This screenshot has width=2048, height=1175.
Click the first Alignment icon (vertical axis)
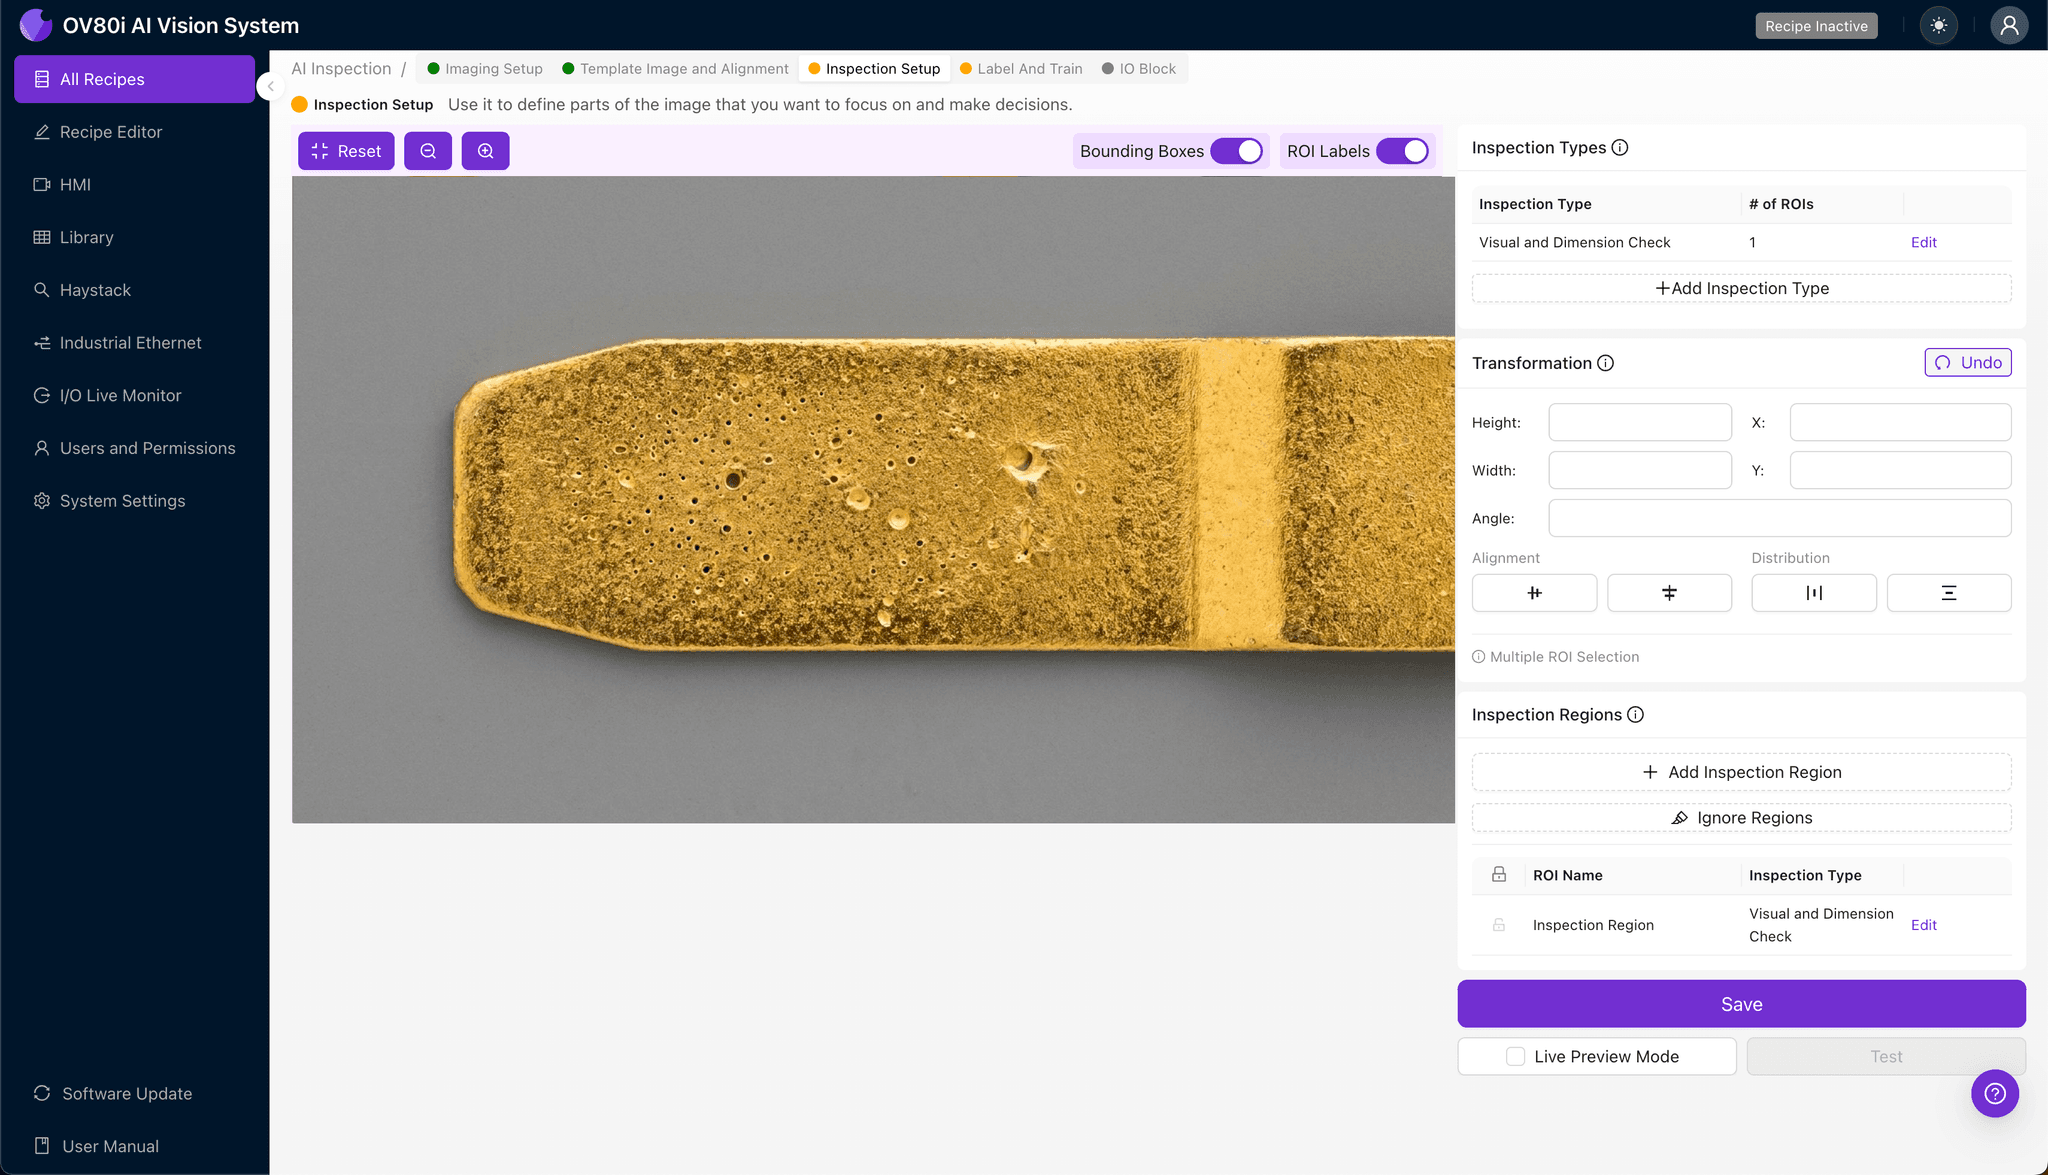point(1534,593)
